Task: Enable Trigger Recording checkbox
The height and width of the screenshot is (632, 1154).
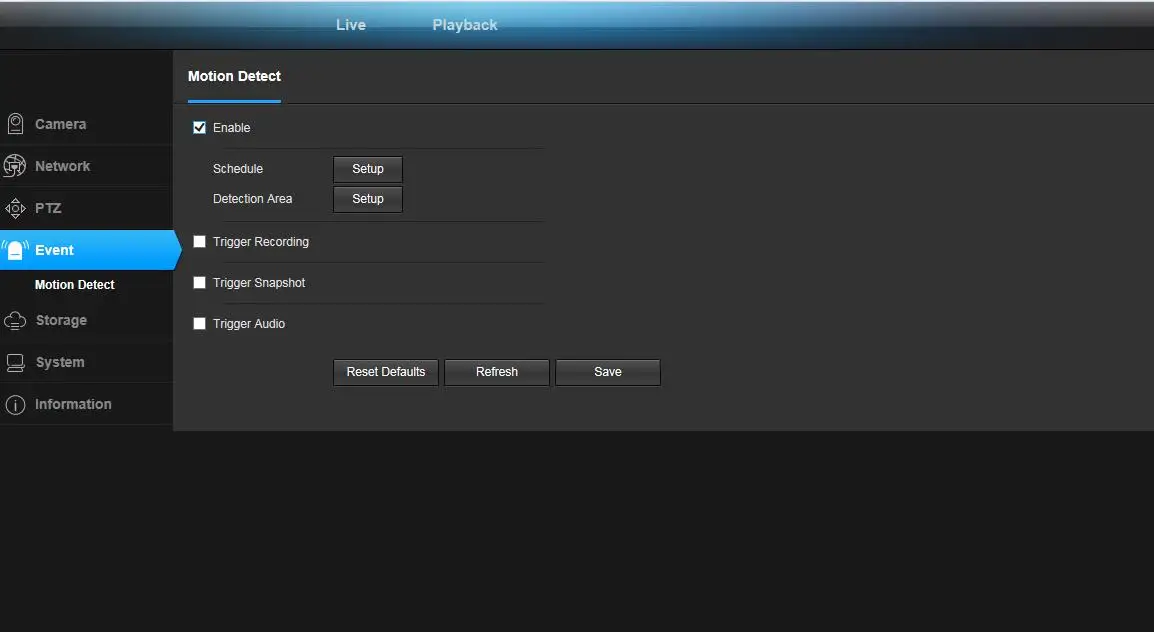Action: (199, 242)
